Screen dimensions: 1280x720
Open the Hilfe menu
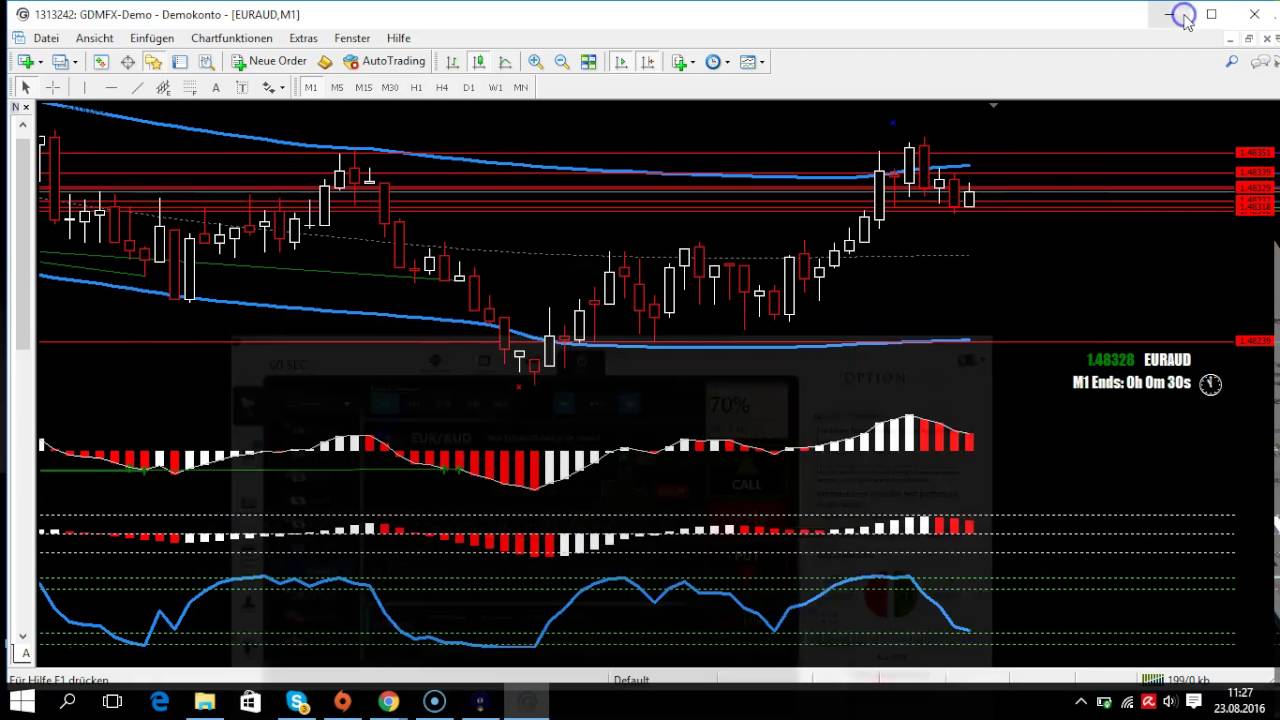click(x=399, y=38)
